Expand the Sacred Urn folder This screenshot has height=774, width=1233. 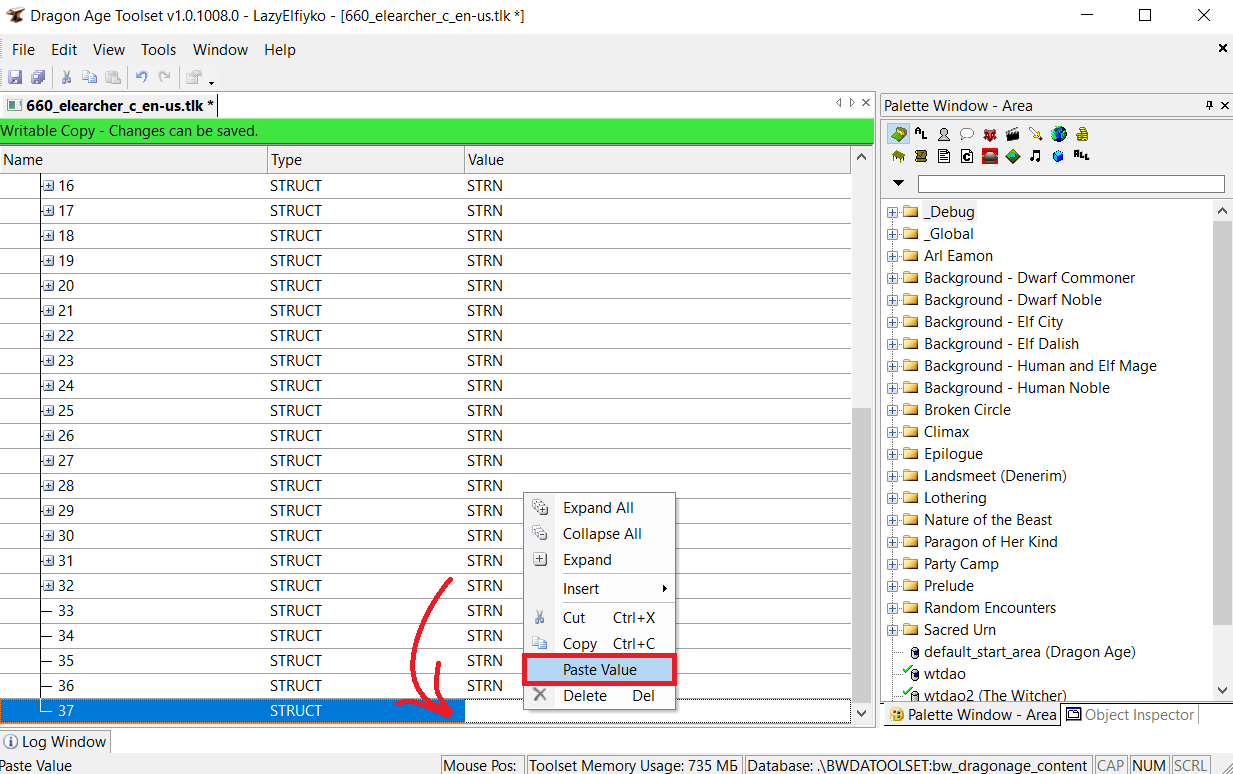pyautogui.click(x=892, y=630)
